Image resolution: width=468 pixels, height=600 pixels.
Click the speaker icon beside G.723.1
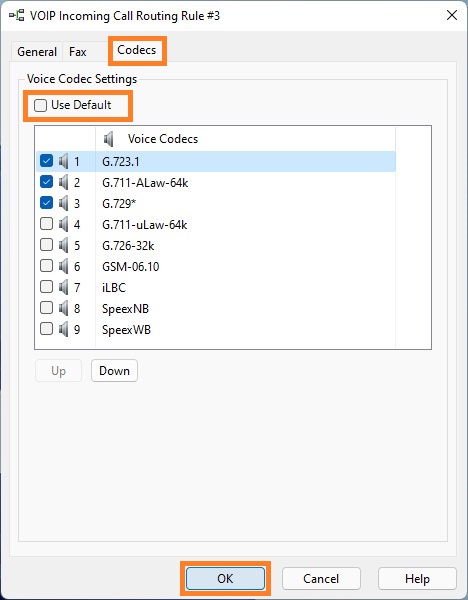[64, 161]
